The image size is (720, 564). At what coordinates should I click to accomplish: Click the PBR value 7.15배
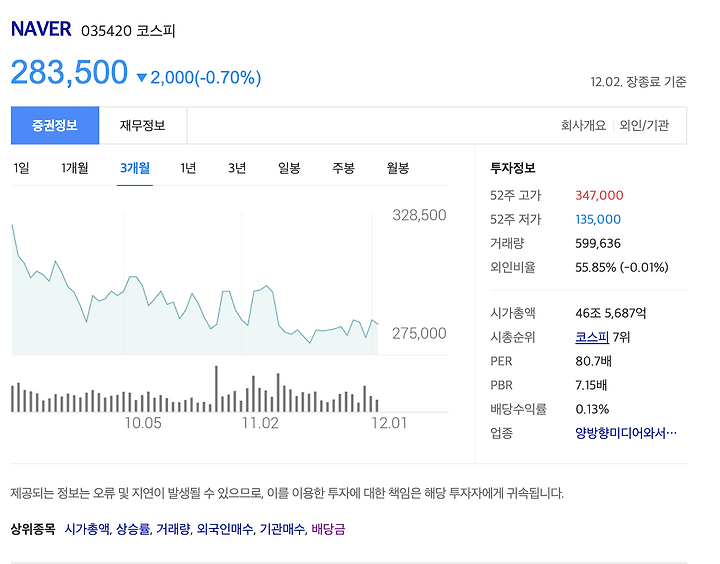pyautogui.click(x=591, y=385)
